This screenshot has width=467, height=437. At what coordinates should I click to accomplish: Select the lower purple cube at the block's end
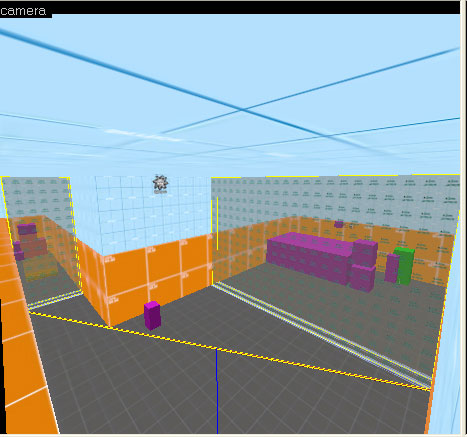pos(362,278)
